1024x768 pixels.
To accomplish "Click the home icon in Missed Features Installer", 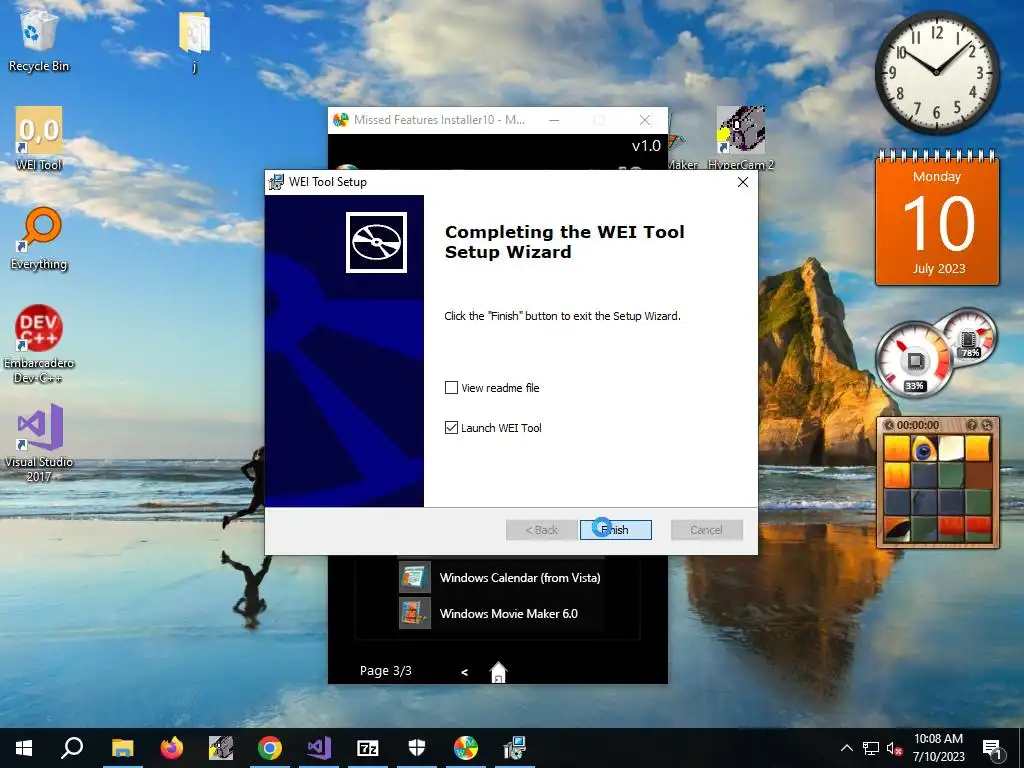I will click(498, 672).
